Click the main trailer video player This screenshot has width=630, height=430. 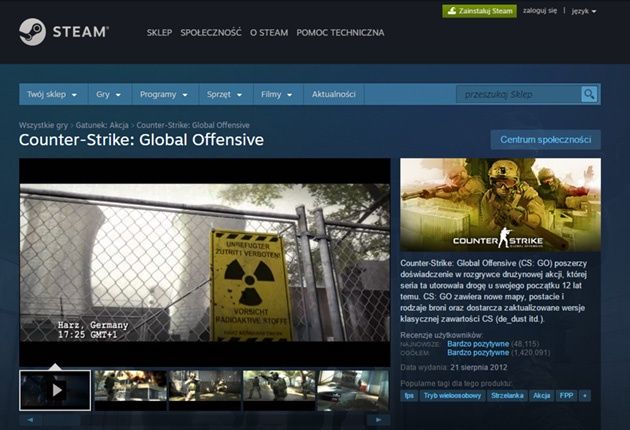pos(205,262)
